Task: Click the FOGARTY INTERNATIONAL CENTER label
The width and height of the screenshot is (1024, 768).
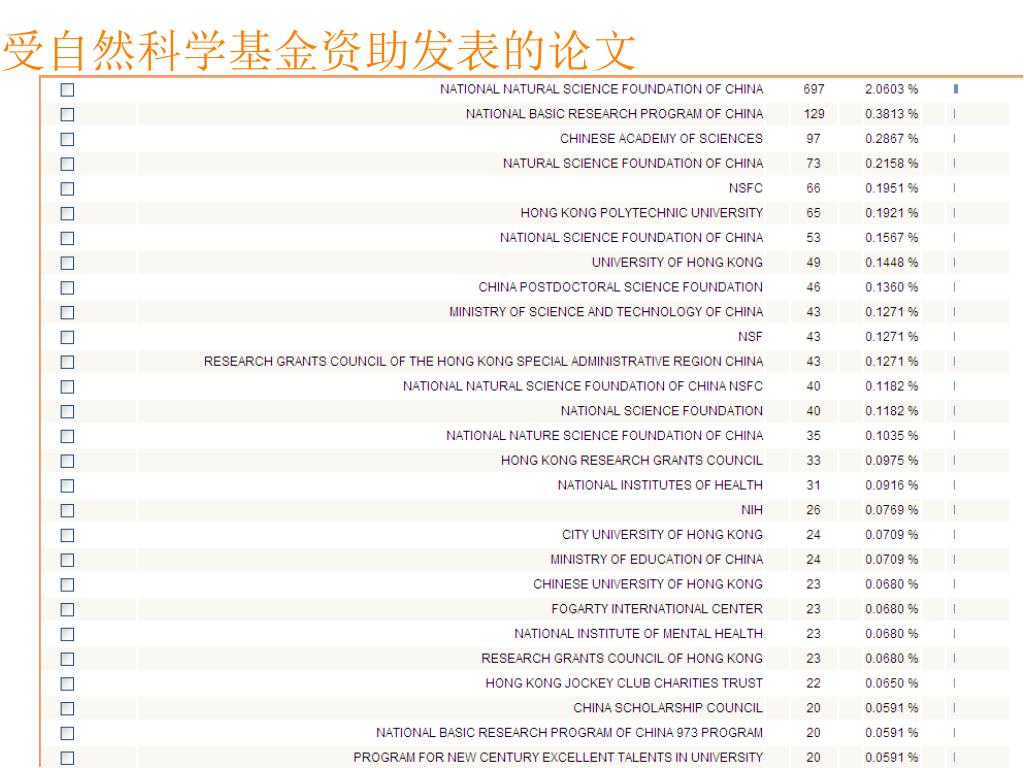Action: coord(657,609)
